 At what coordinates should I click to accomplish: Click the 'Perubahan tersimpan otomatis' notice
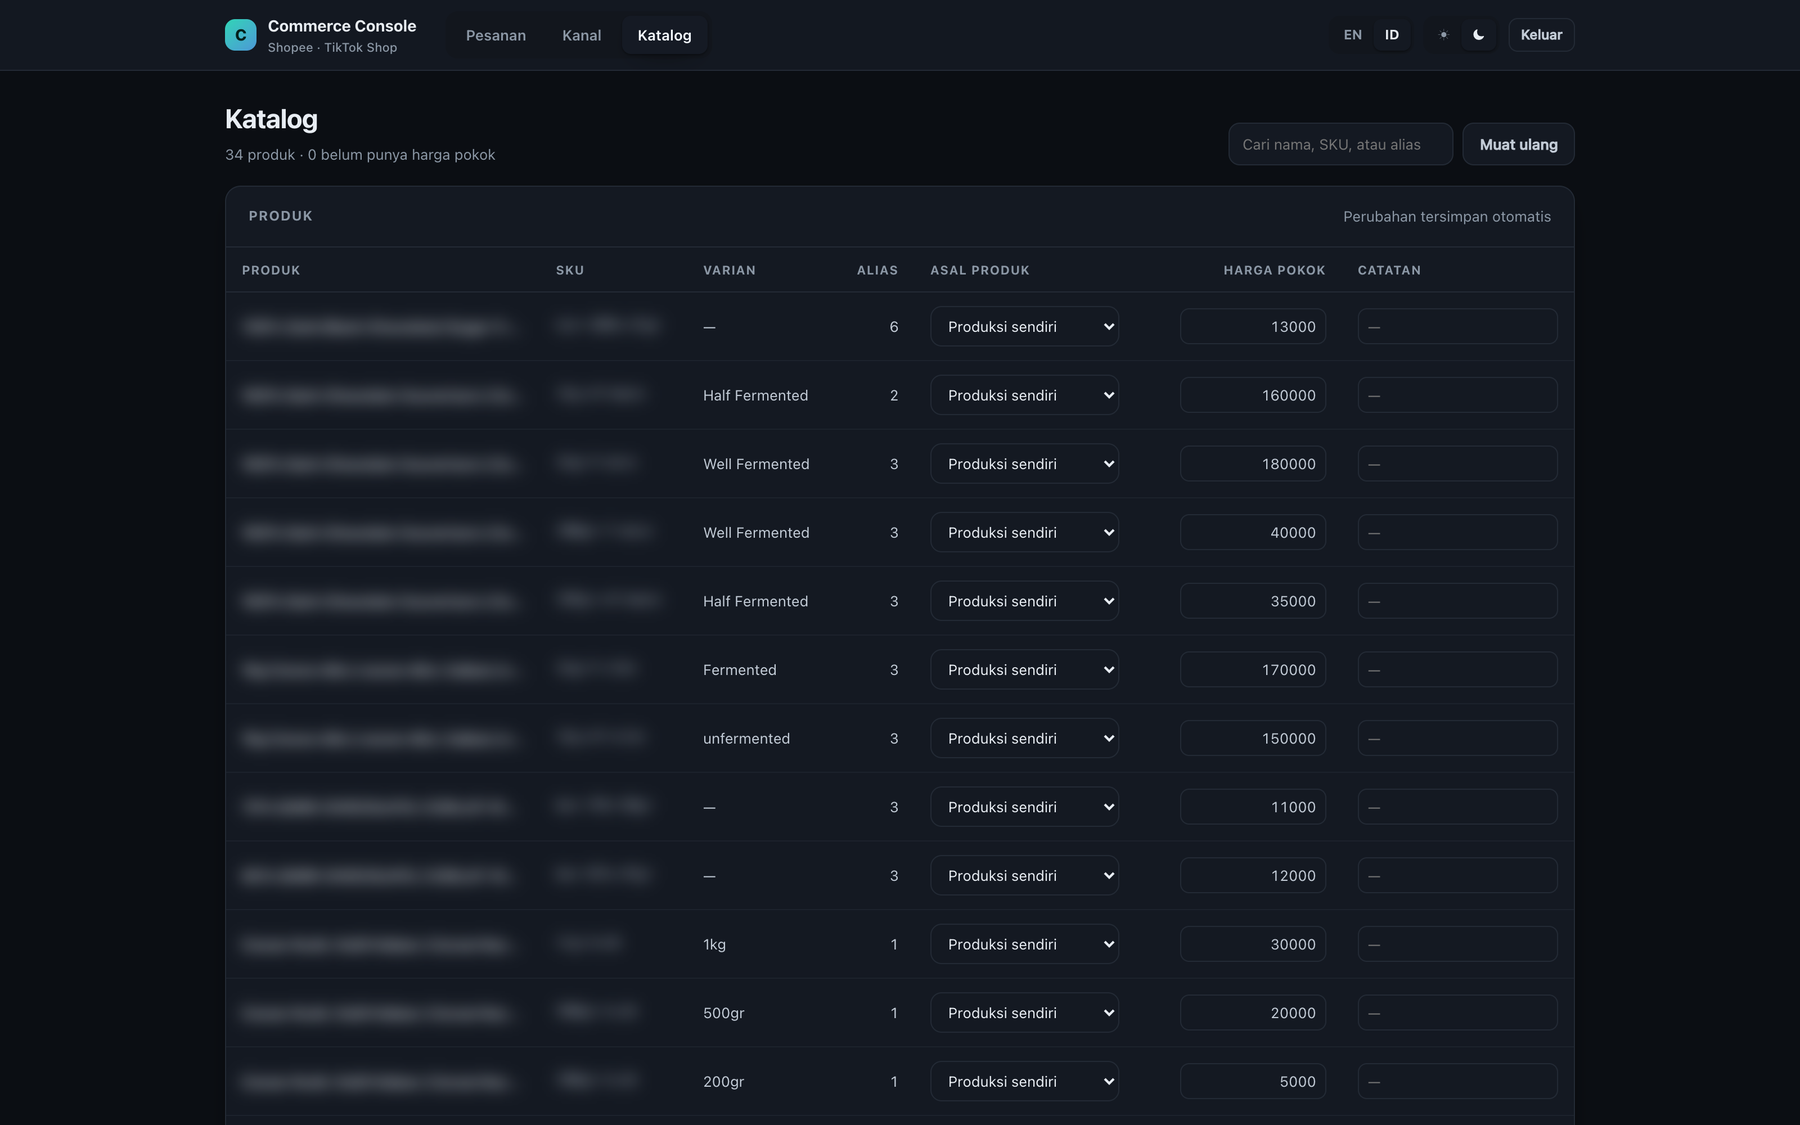click(x=1447, y=216)
